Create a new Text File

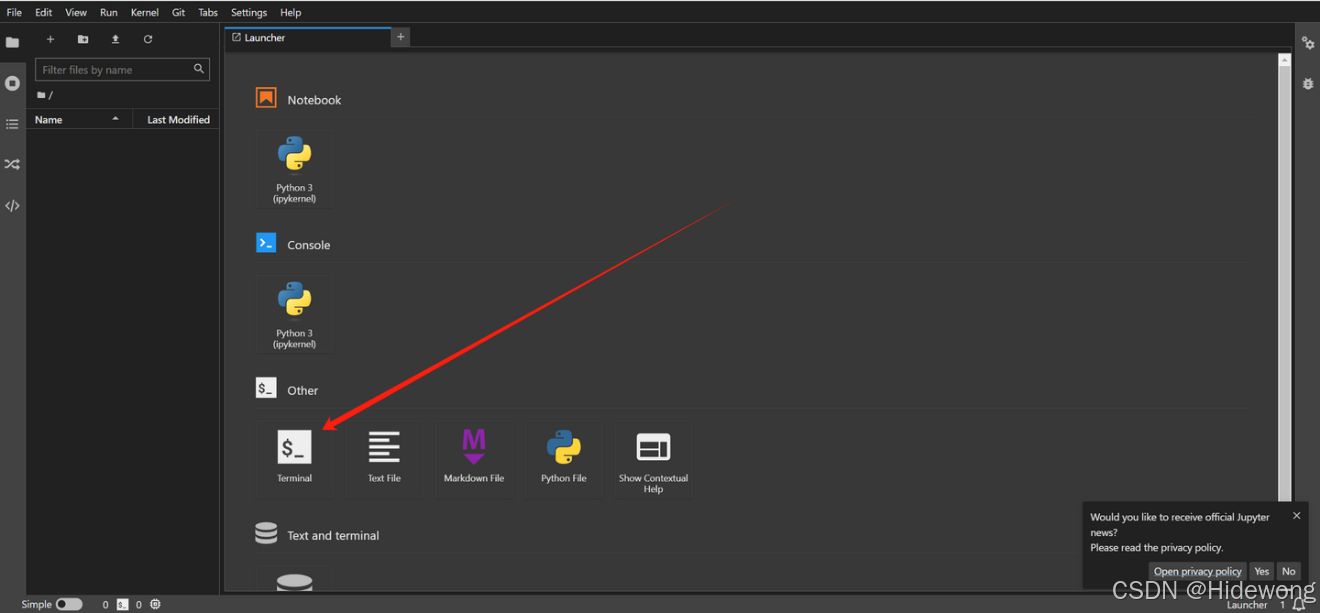(384, 455)
